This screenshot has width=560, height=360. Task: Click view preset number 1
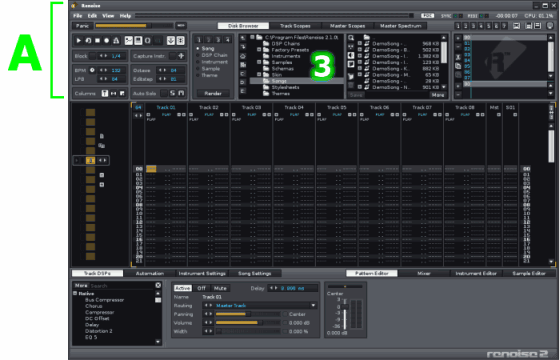(458, 26)
